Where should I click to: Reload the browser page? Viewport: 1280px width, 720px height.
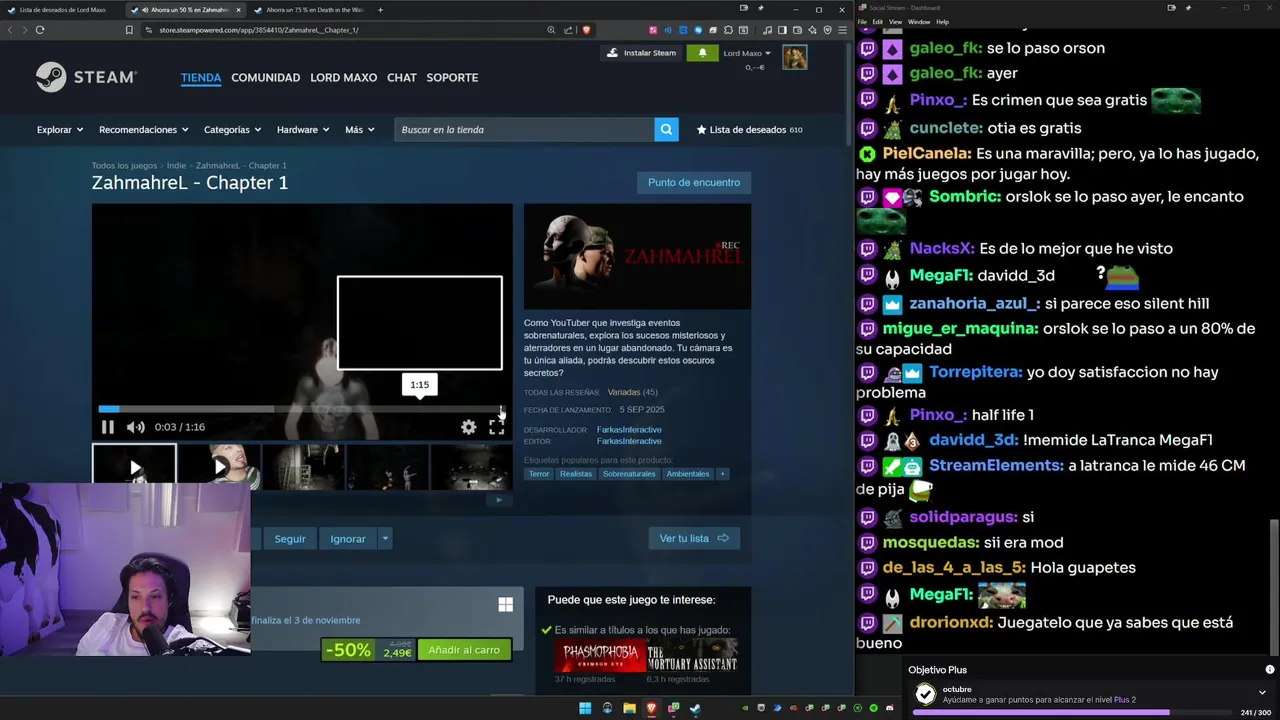pyautogui.click(x=40, y=30)
